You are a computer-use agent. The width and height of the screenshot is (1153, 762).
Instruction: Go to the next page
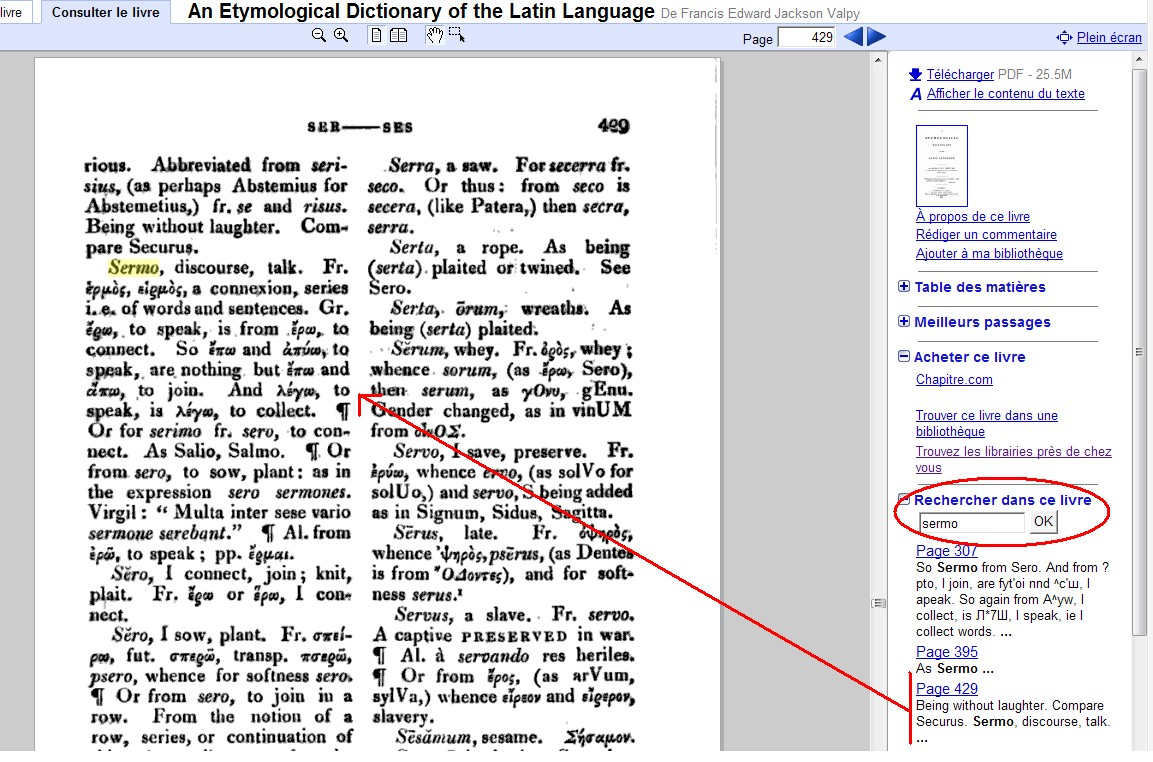877,37
